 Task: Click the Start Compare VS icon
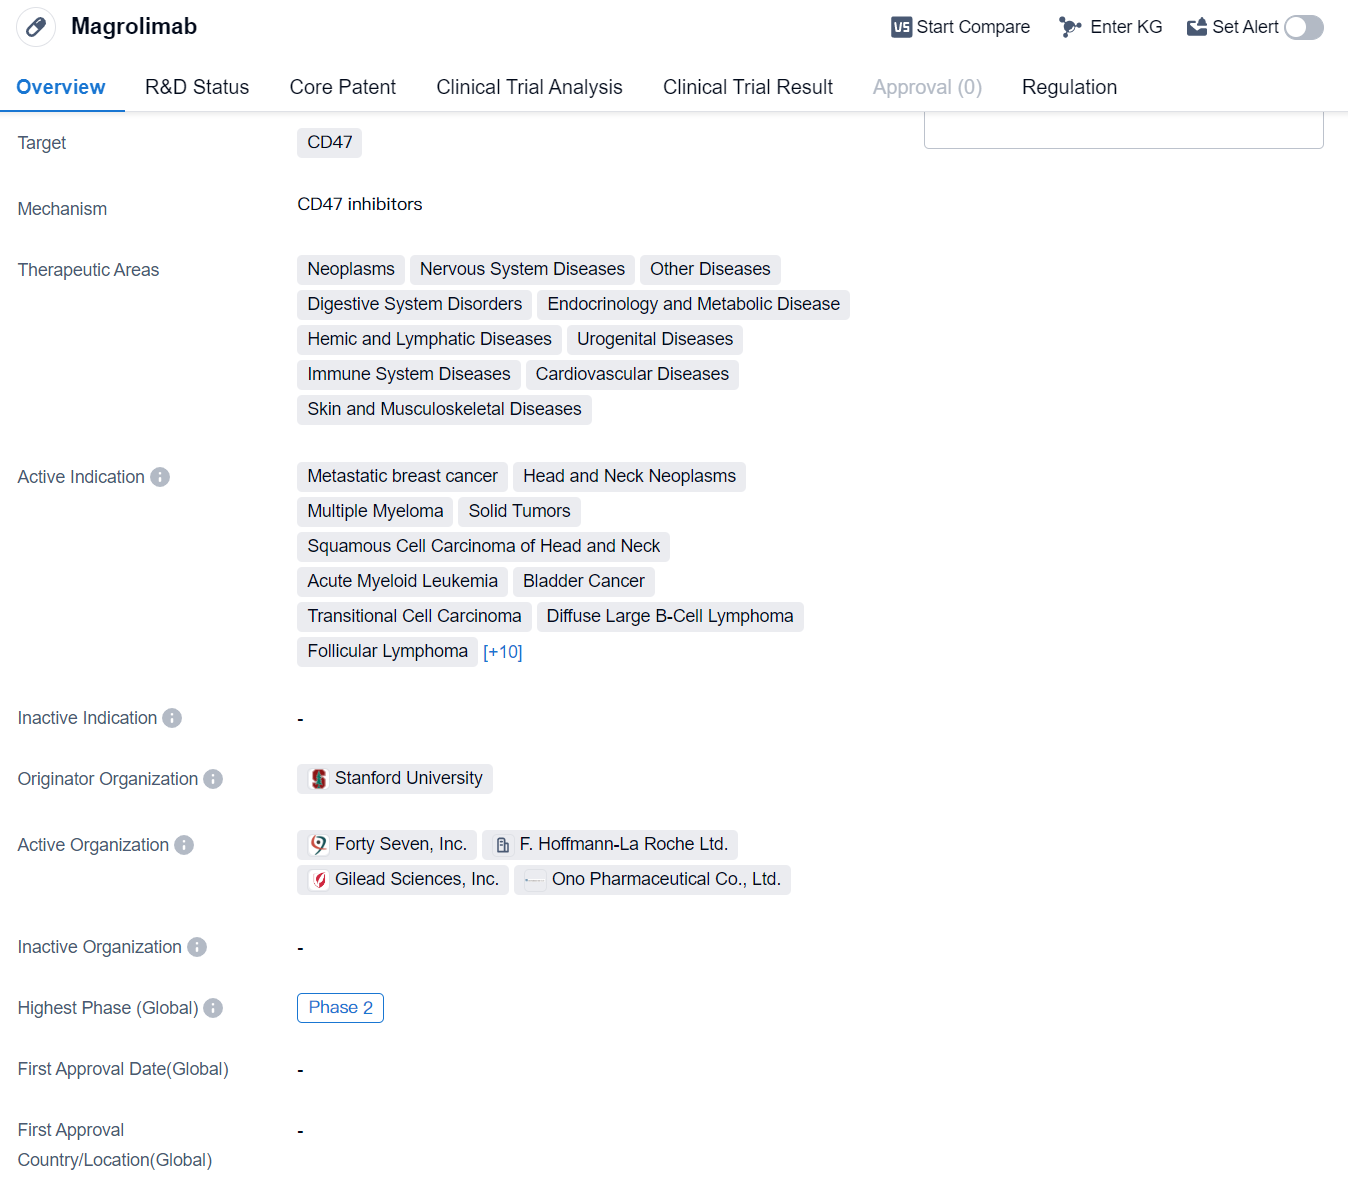(x=901, y=27)
